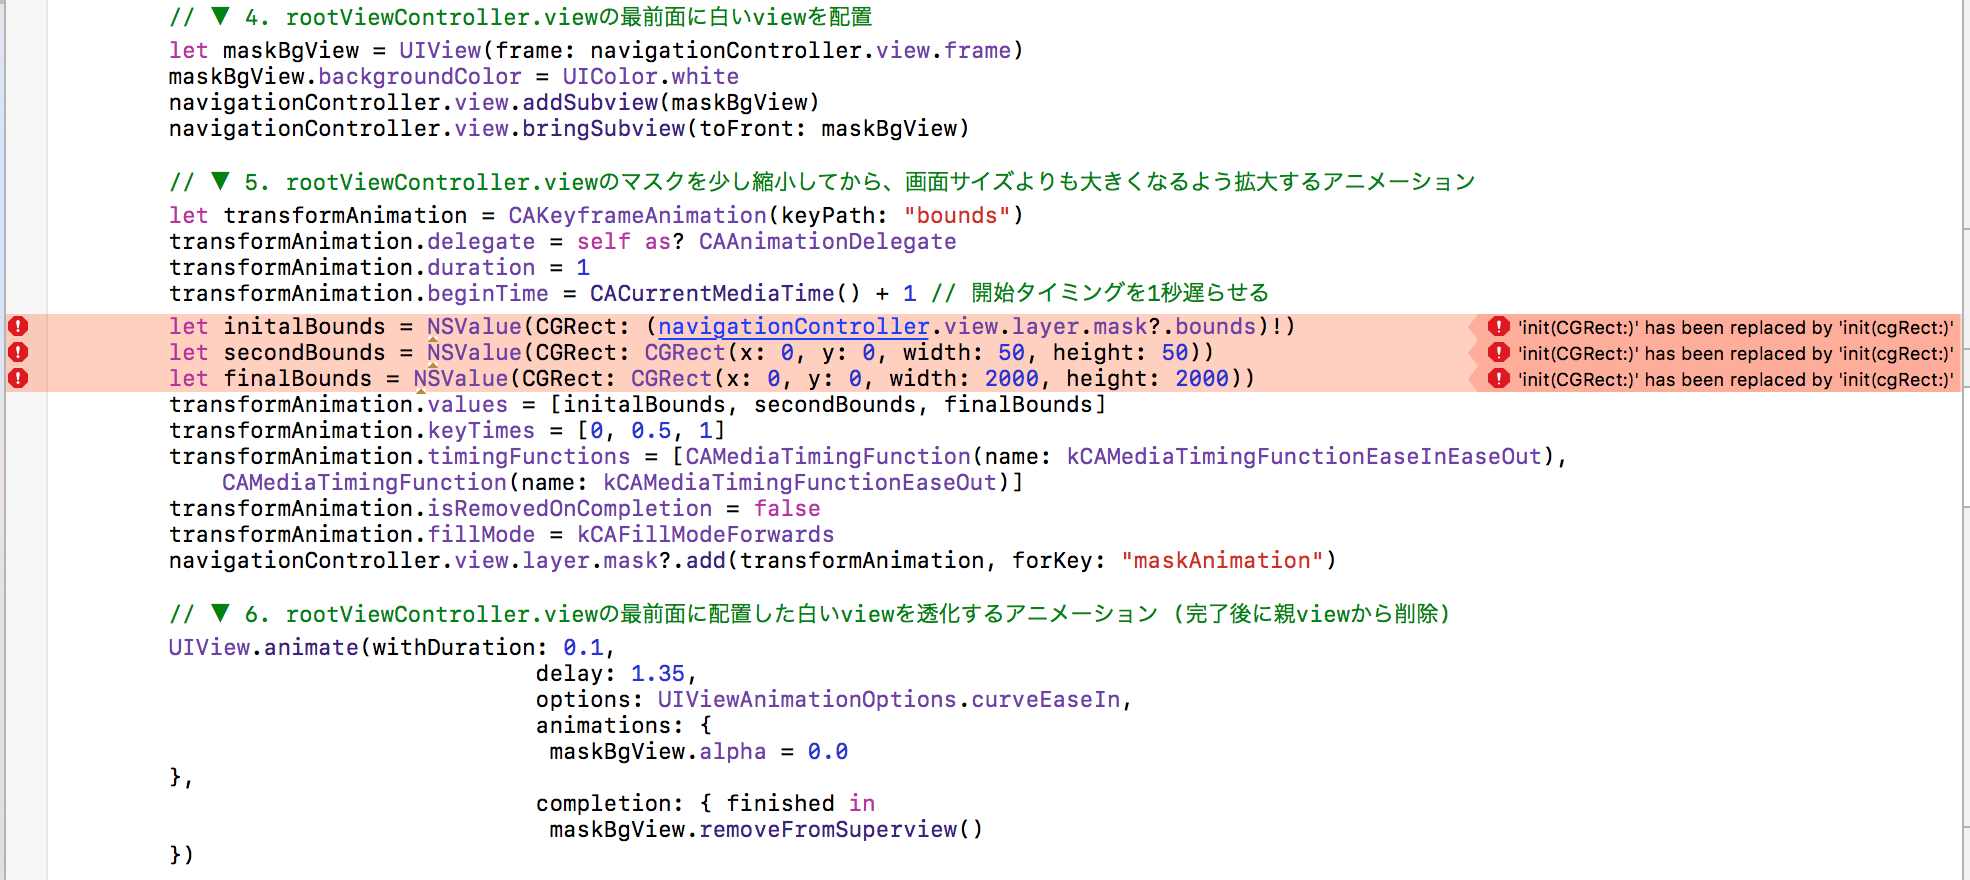Click gutter error icon on secondBounds line
Image resolution: width=1970 pixels, height=880 pixels.
pyautogui.click(x=18, y=352)
